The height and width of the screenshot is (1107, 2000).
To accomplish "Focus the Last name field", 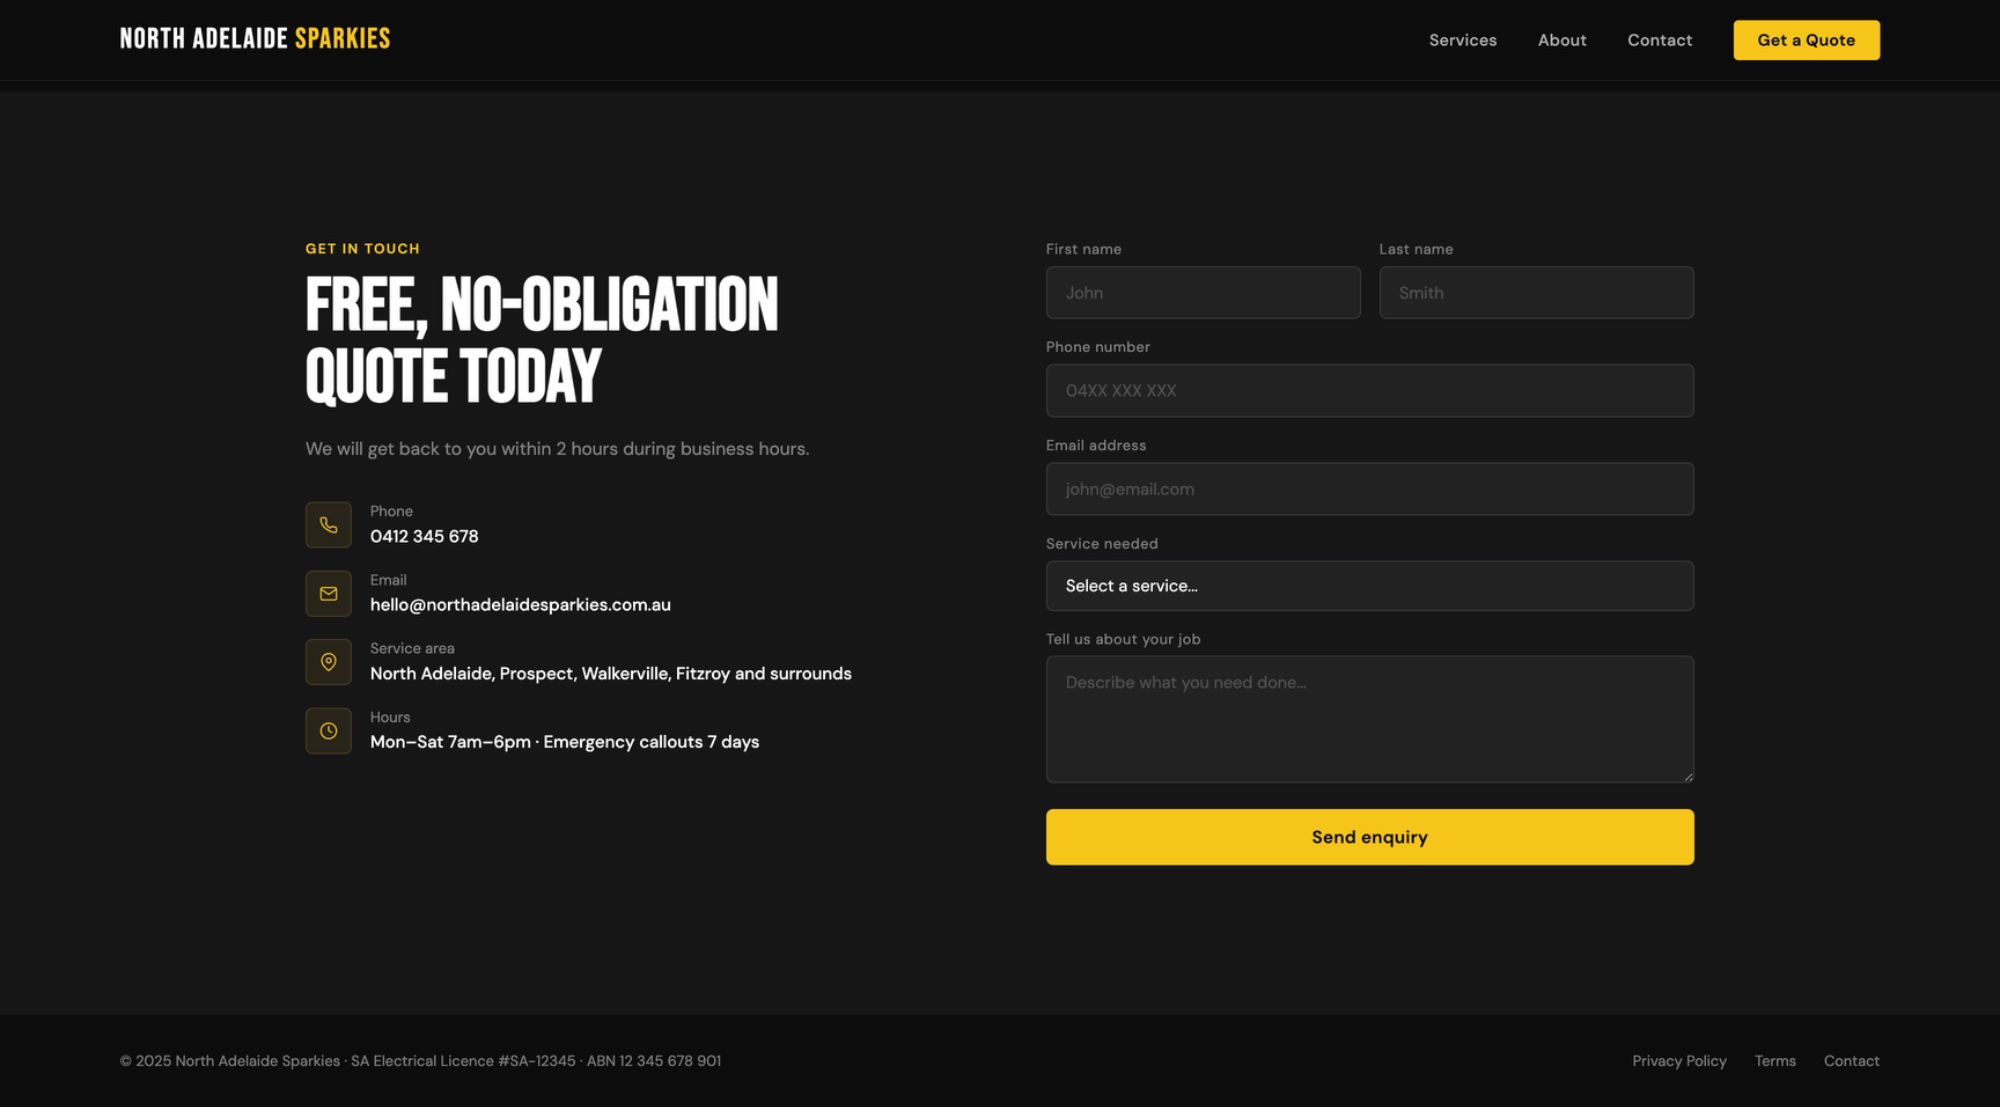I will point(1535,293).
